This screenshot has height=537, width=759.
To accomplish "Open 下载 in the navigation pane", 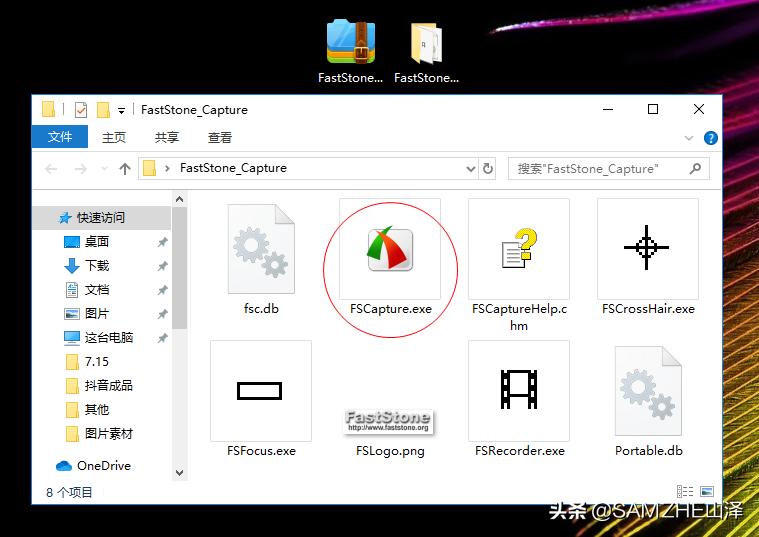I will click(97, 266).
